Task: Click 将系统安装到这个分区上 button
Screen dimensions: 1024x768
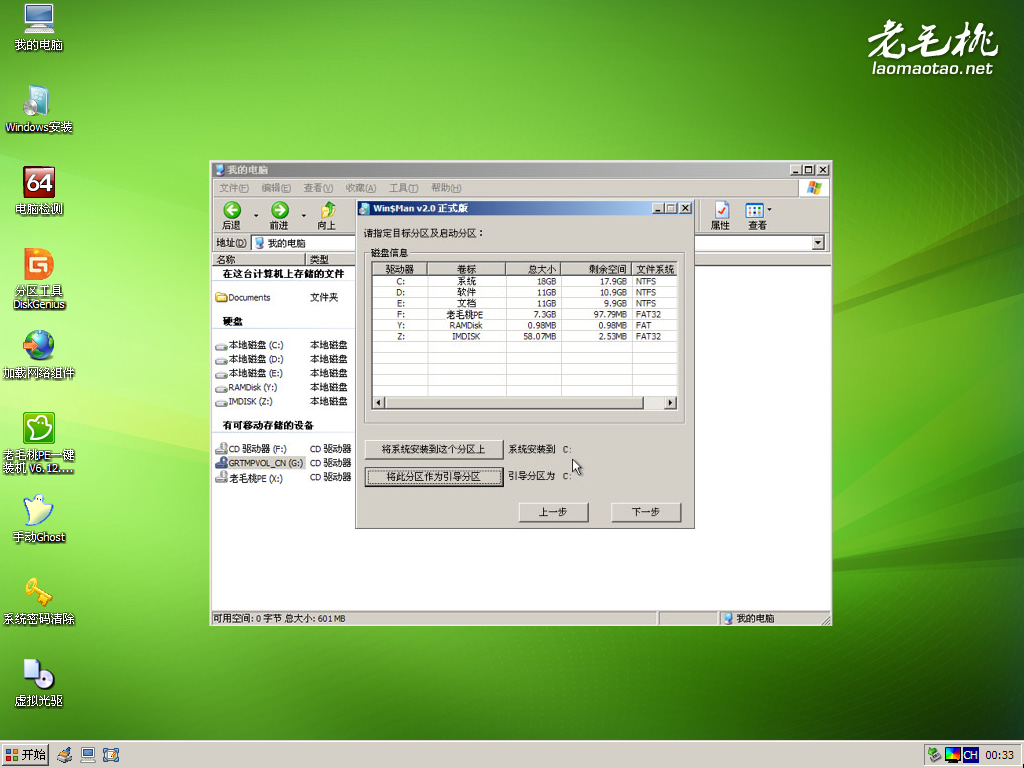Action: (434, 449)
